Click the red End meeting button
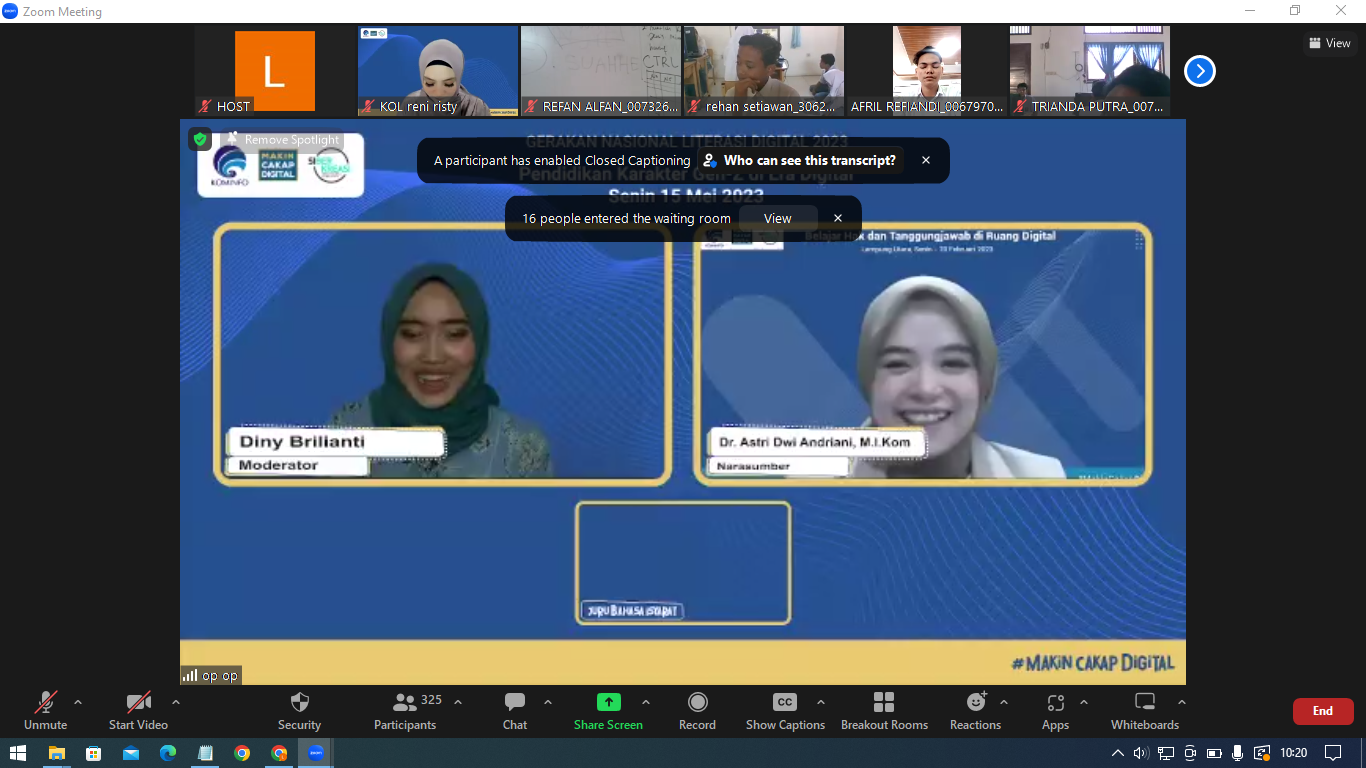 [x=1323, y=711]
